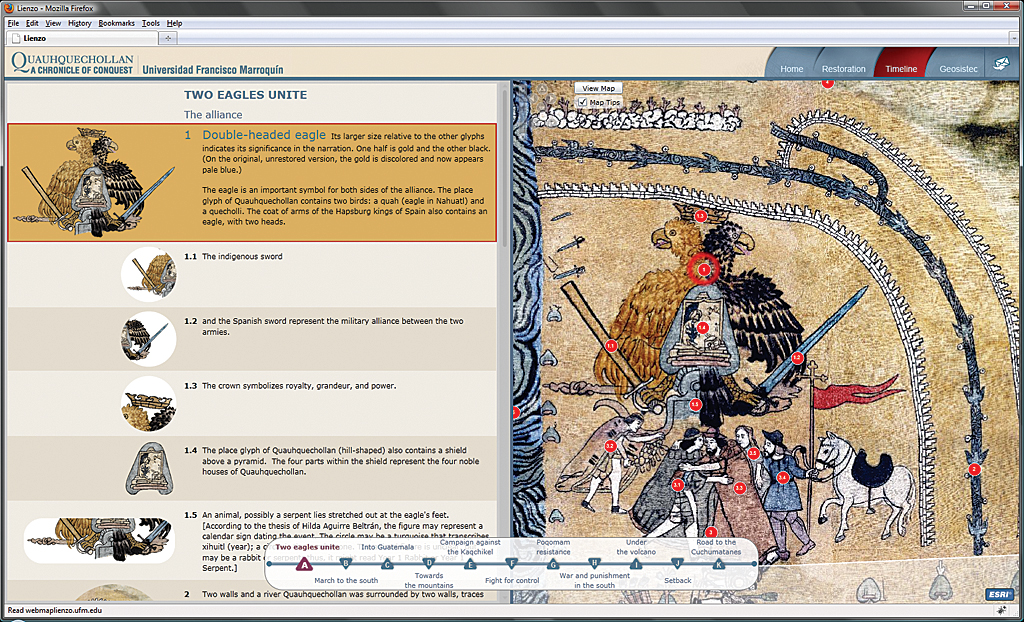Open the Help menu
Screen dimensions: 1024x622
coord(174,23)
